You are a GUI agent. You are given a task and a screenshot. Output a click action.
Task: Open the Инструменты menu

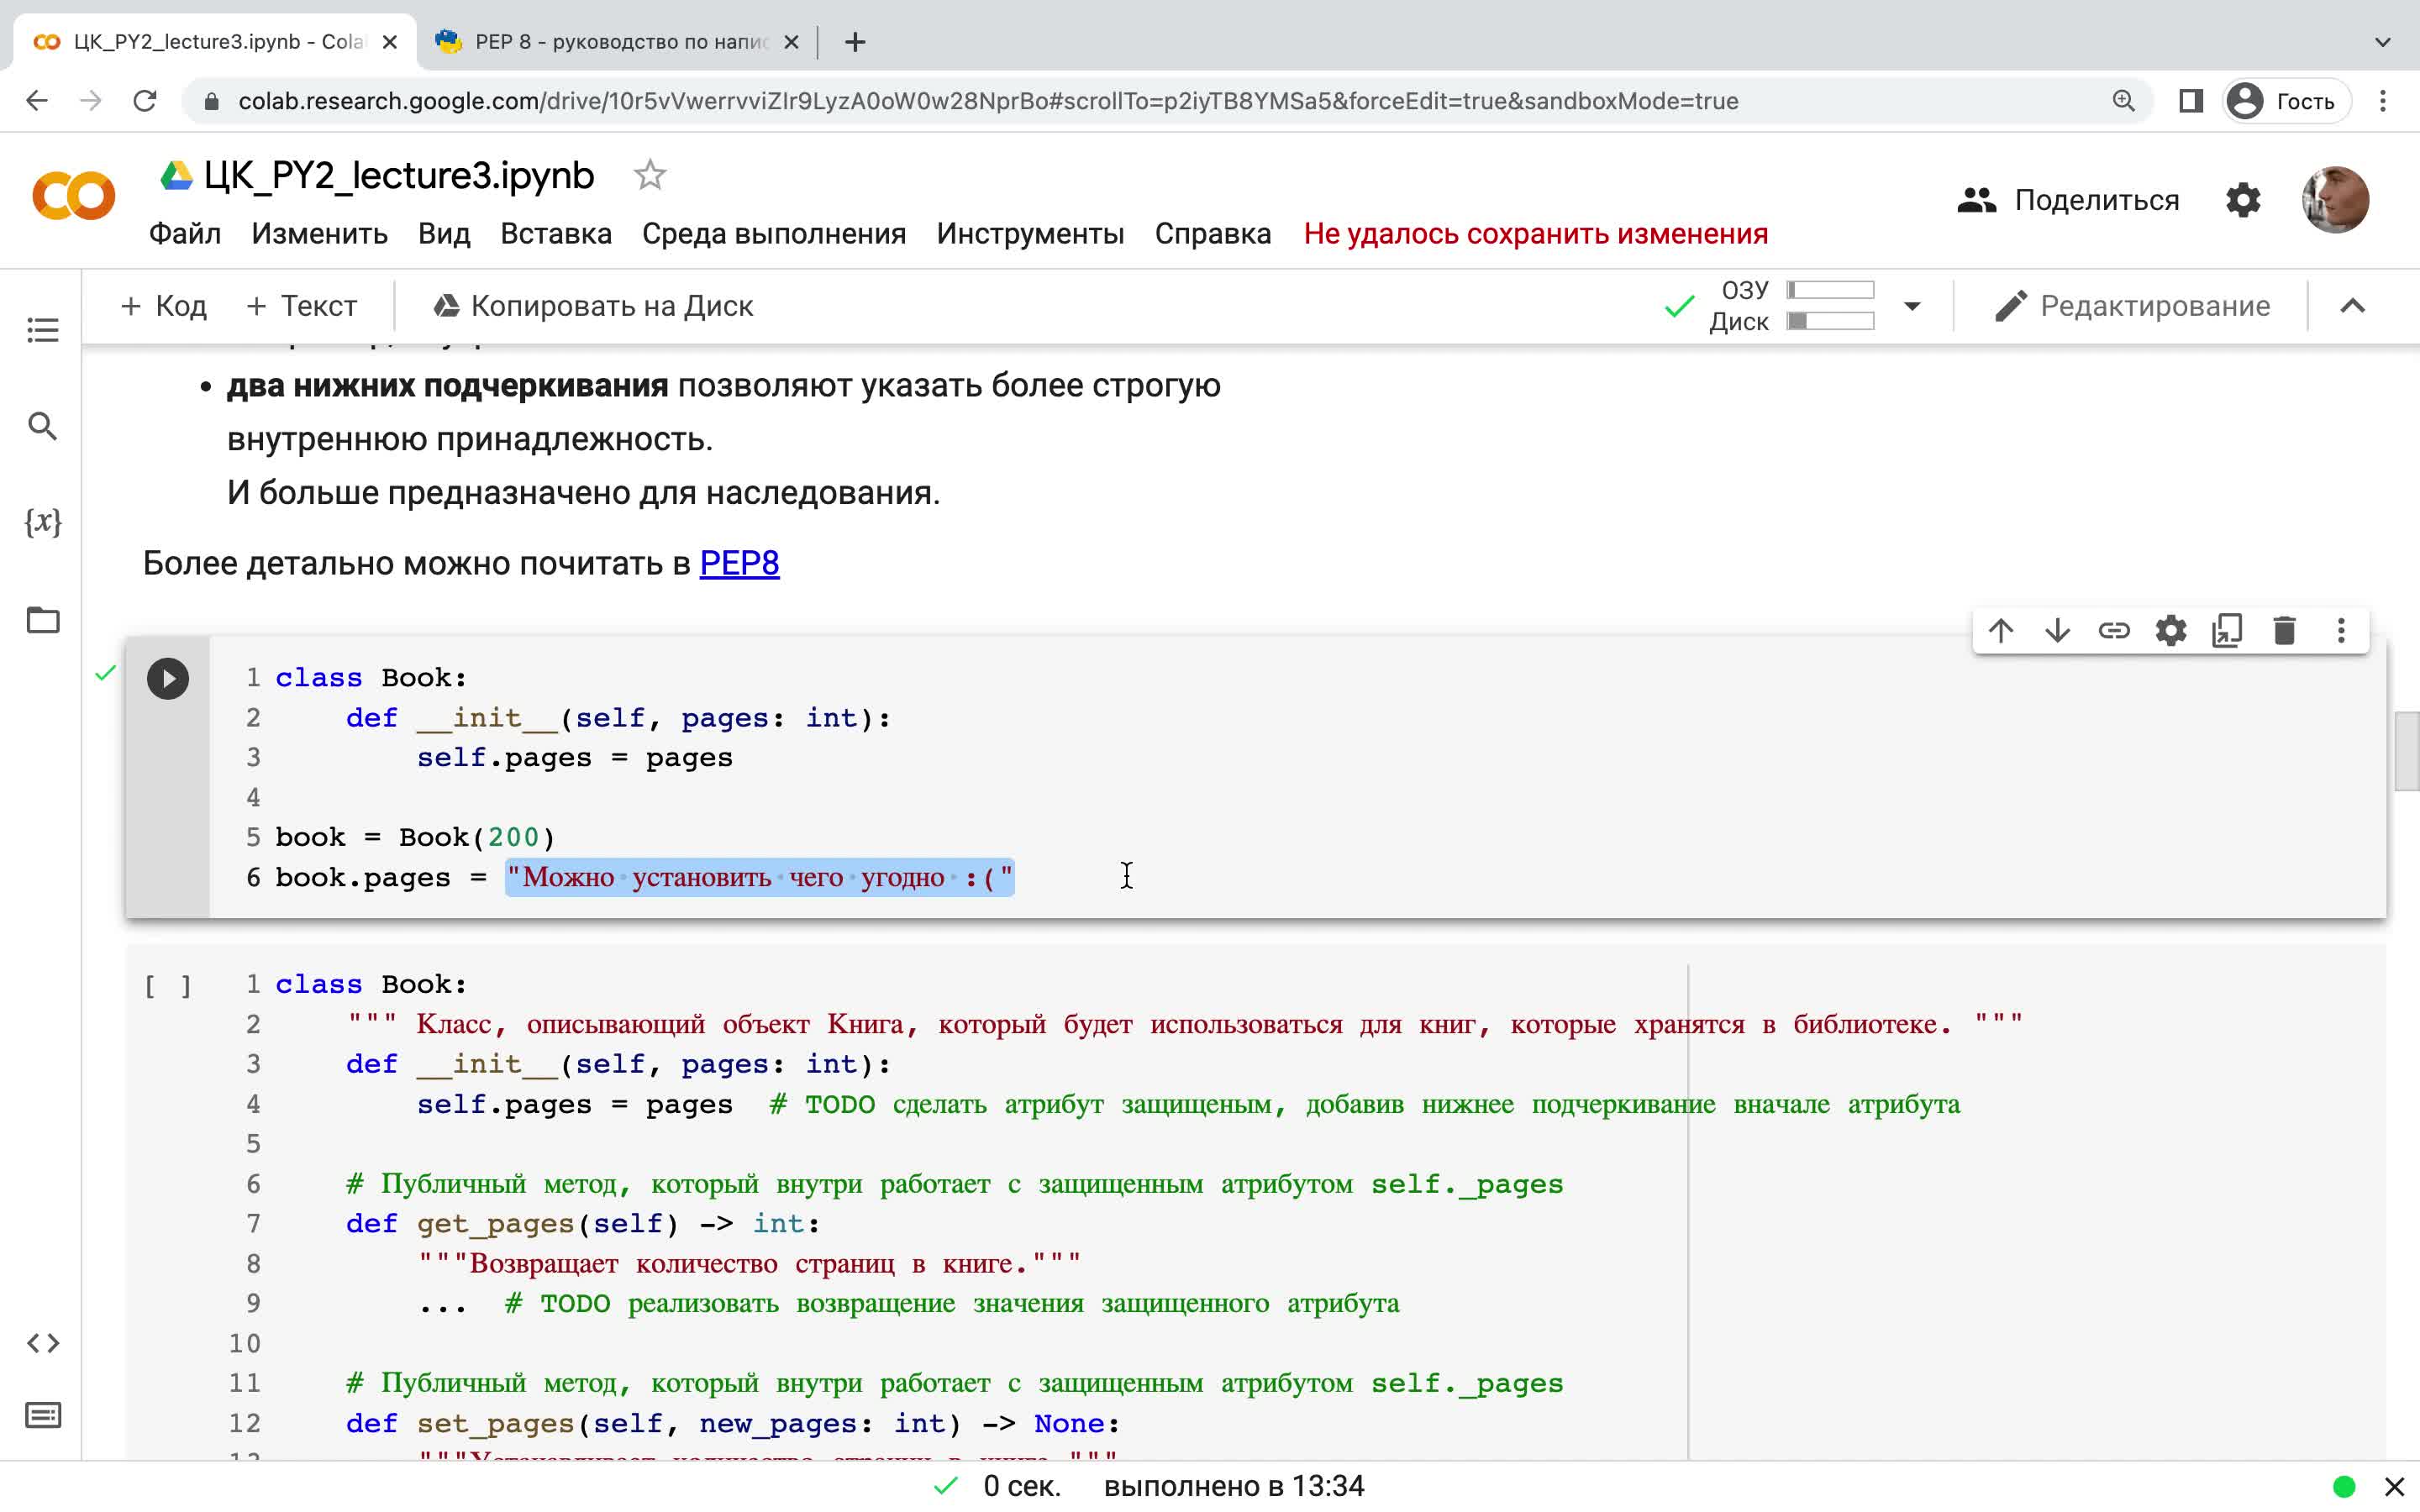click(x=1030, y=234)
